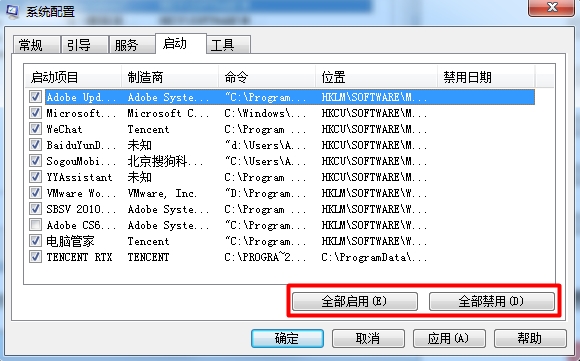Viewport: 580px width, 361px height.
Task: Click manufacturer "VMware, Inc." cell
Action: [162, 193]
